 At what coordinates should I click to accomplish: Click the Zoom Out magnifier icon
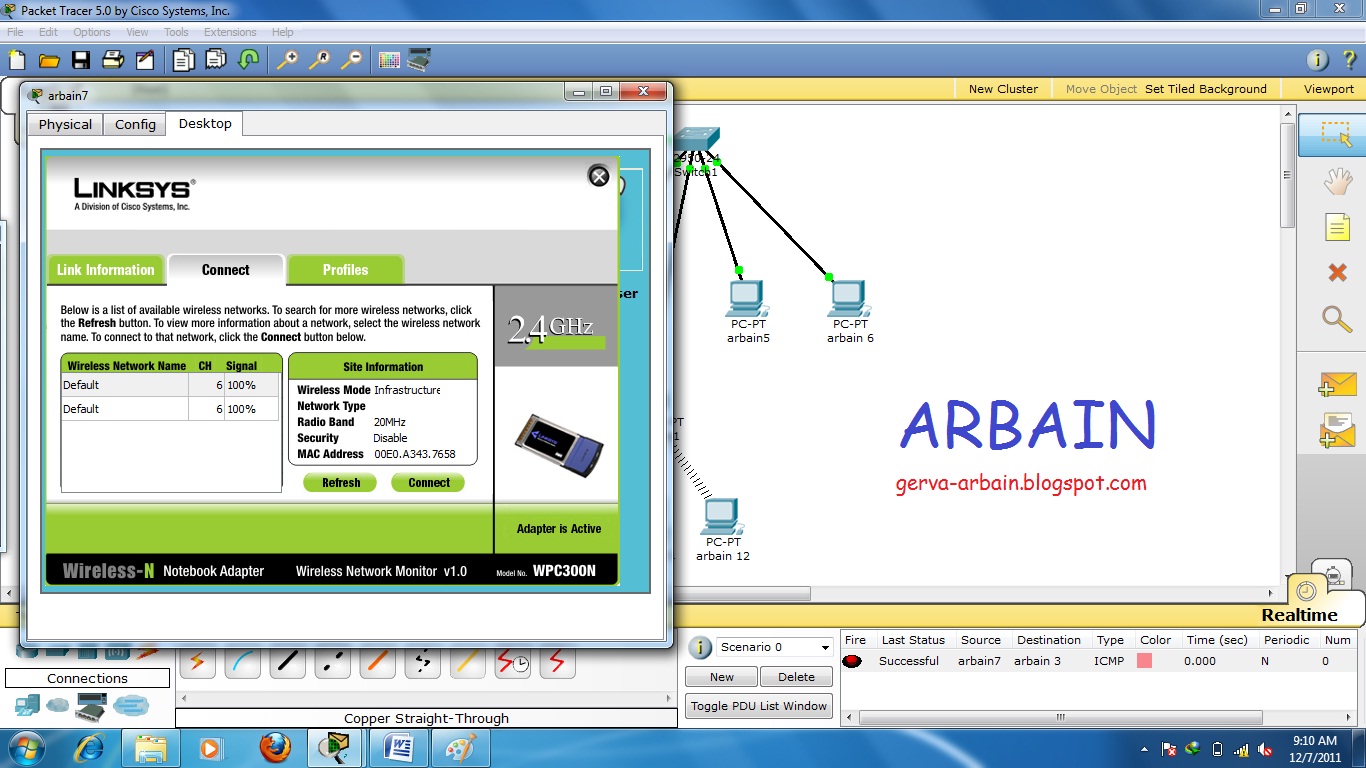[351, 60]
